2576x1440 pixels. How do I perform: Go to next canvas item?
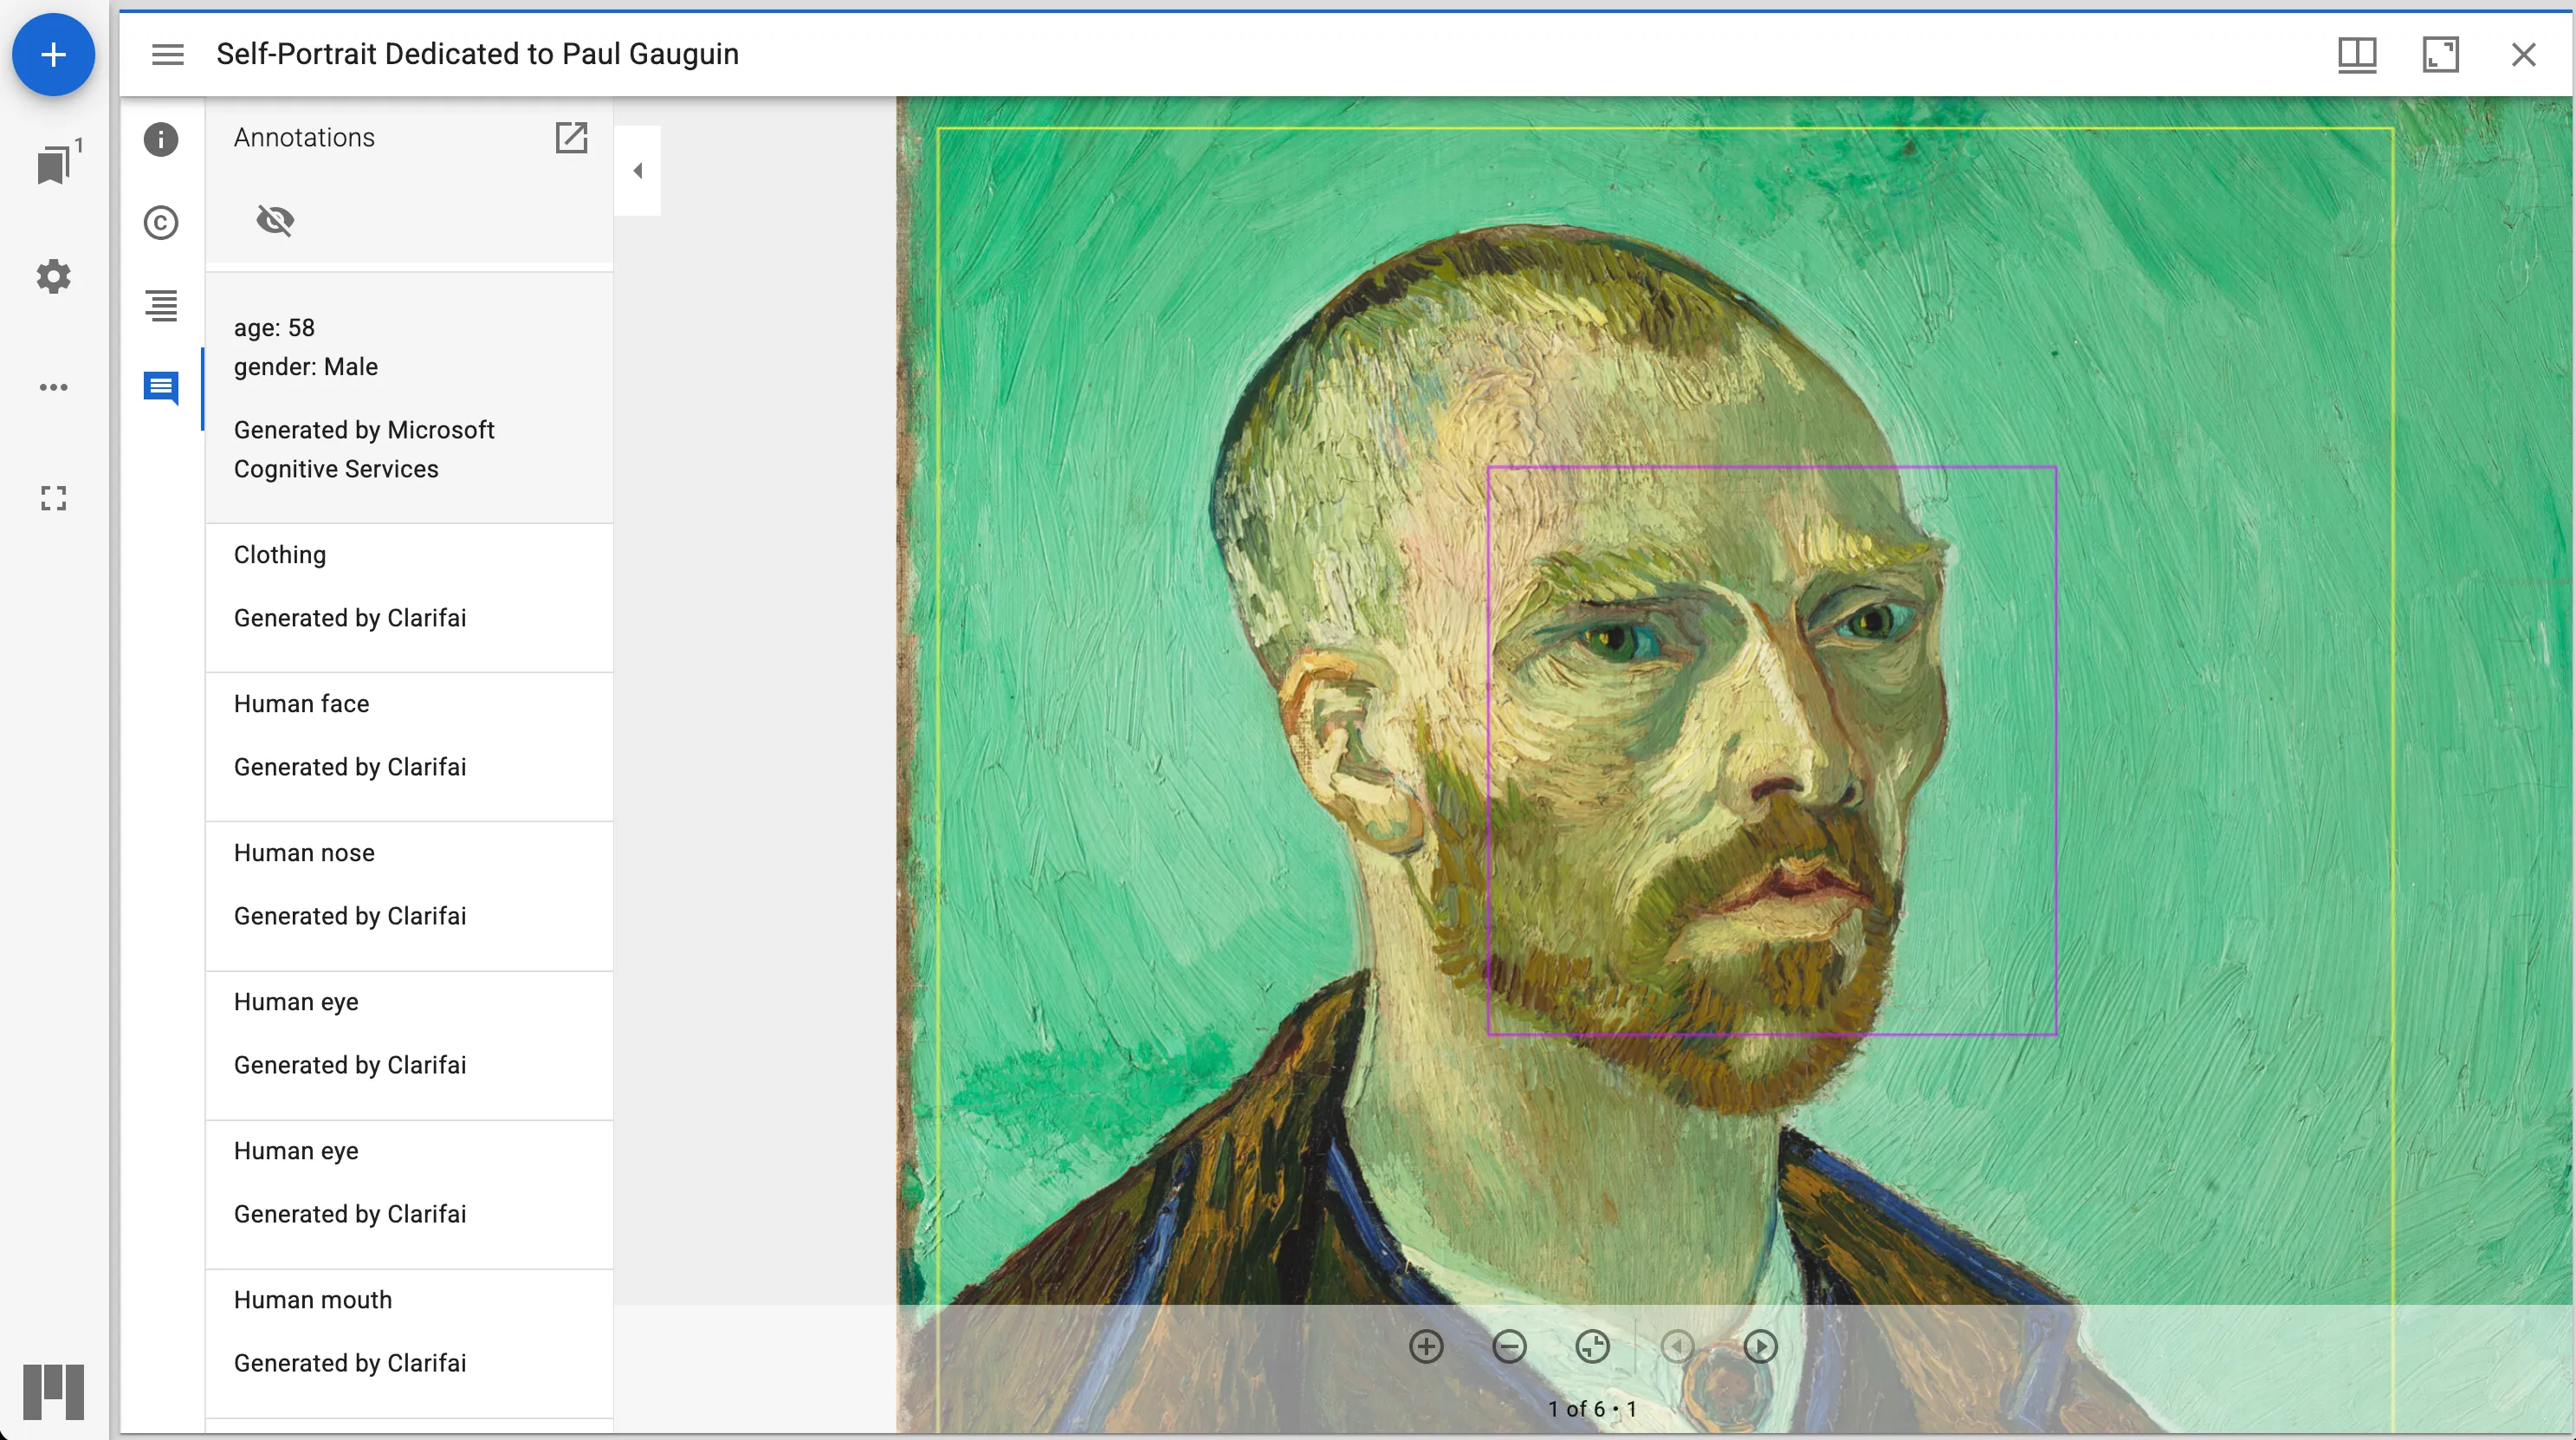click(1760, 1347)
